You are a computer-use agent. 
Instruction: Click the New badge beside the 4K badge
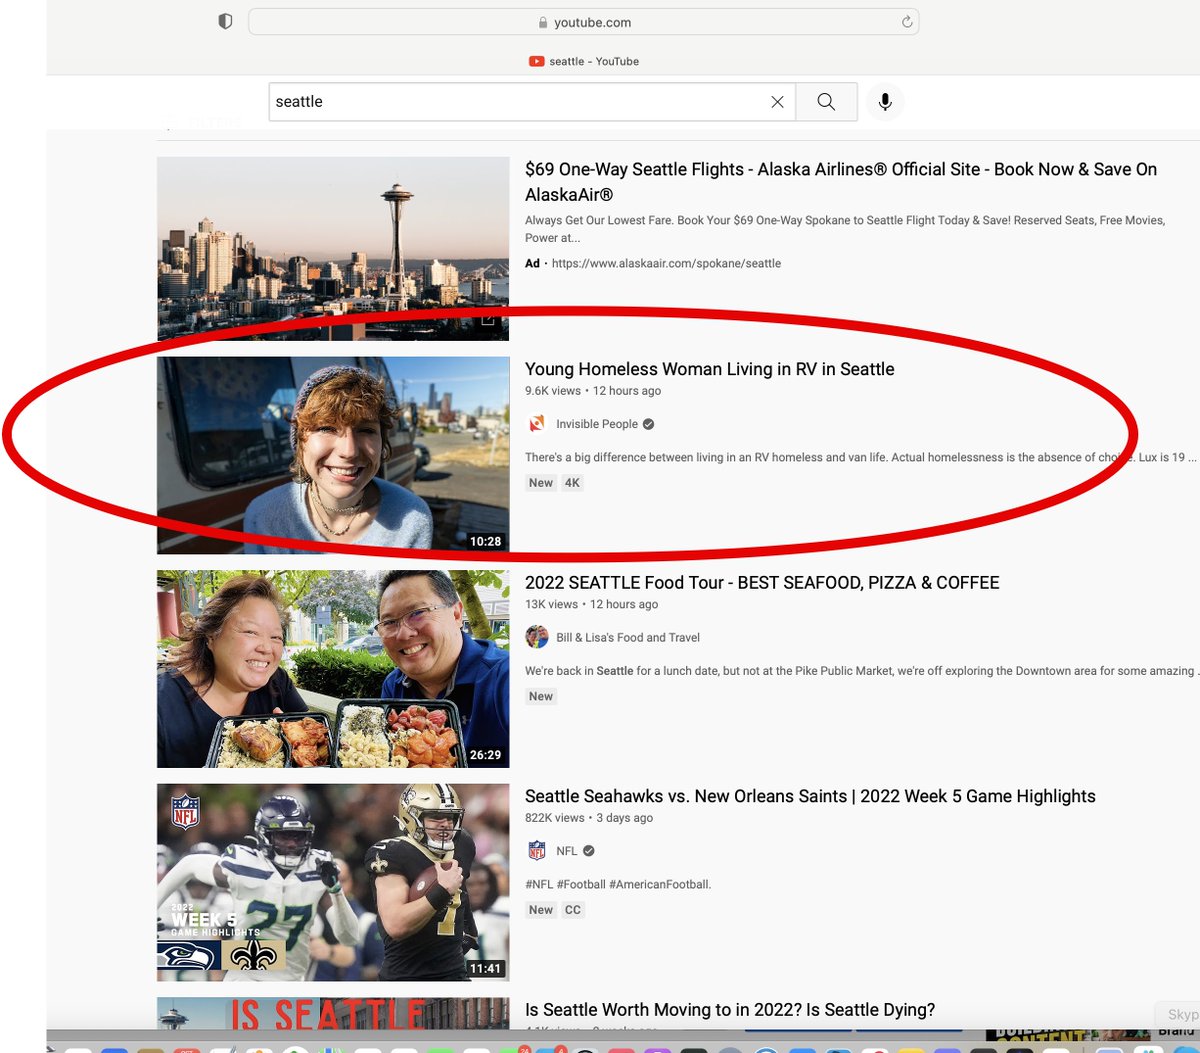[x=541, y=483]
